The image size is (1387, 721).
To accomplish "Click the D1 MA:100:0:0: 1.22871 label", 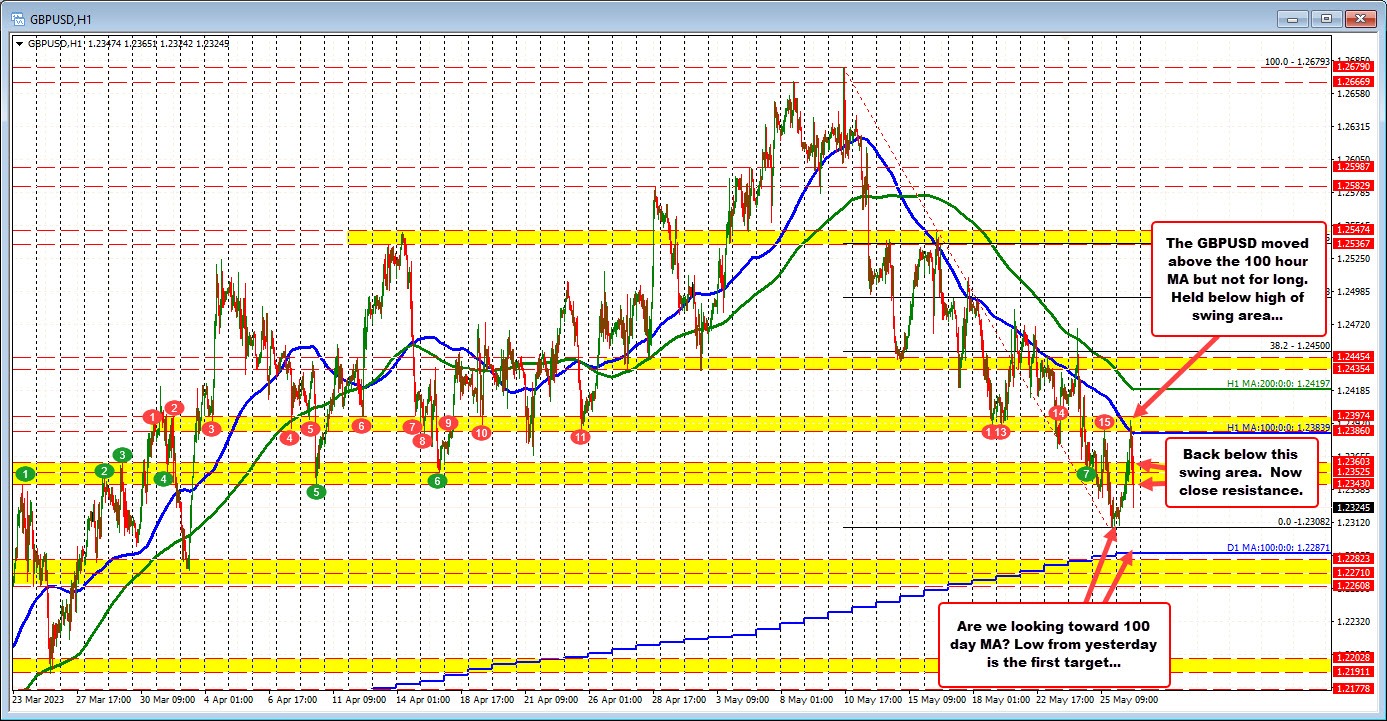I will (x=1279, y=548).
